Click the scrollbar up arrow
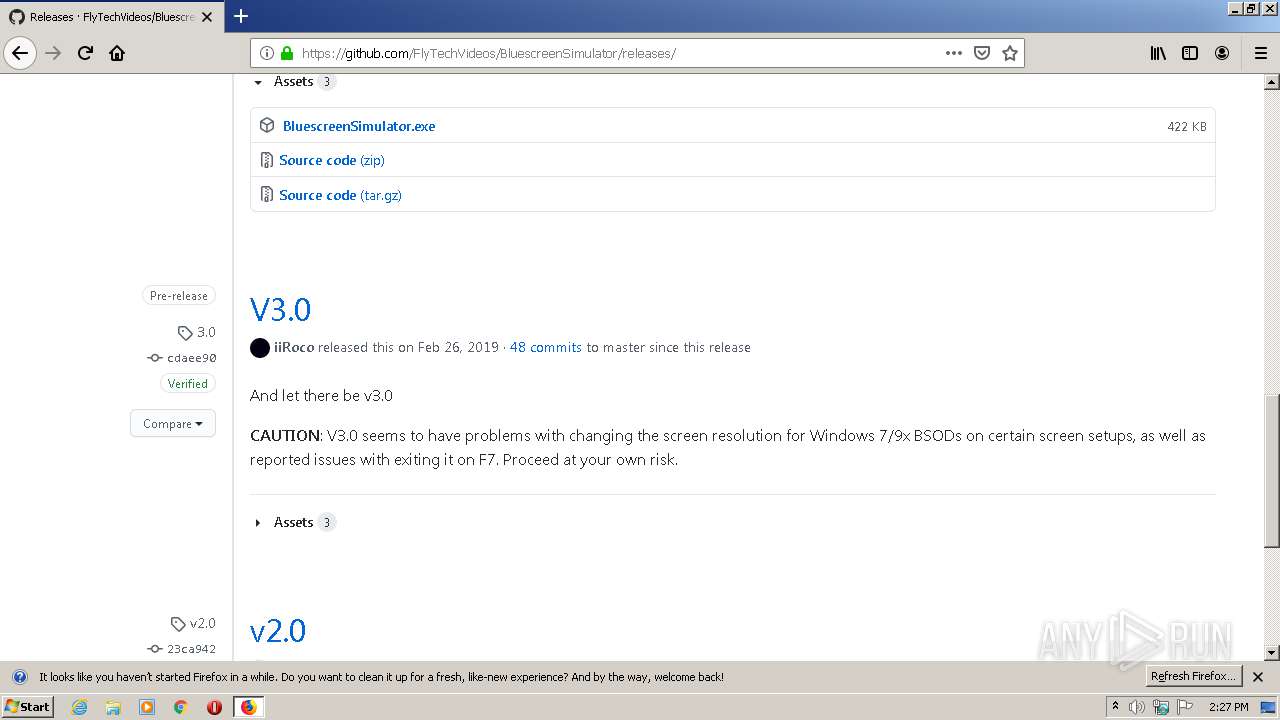 pos(1272,81)
